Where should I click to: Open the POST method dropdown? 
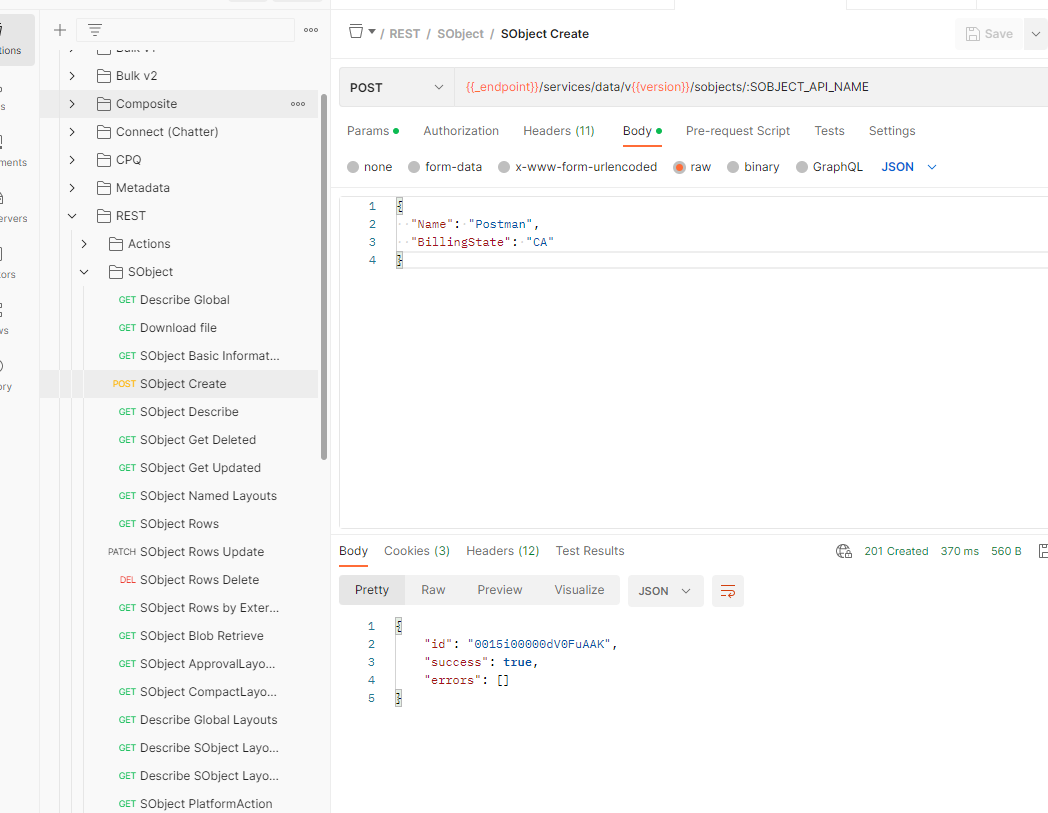397,88
